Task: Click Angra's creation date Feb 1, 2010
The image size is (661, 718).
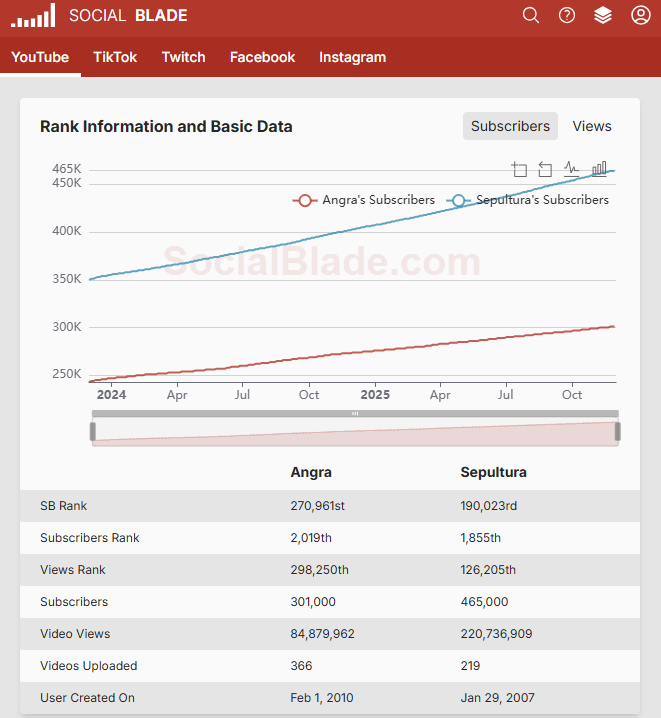Action: [322, 698]
